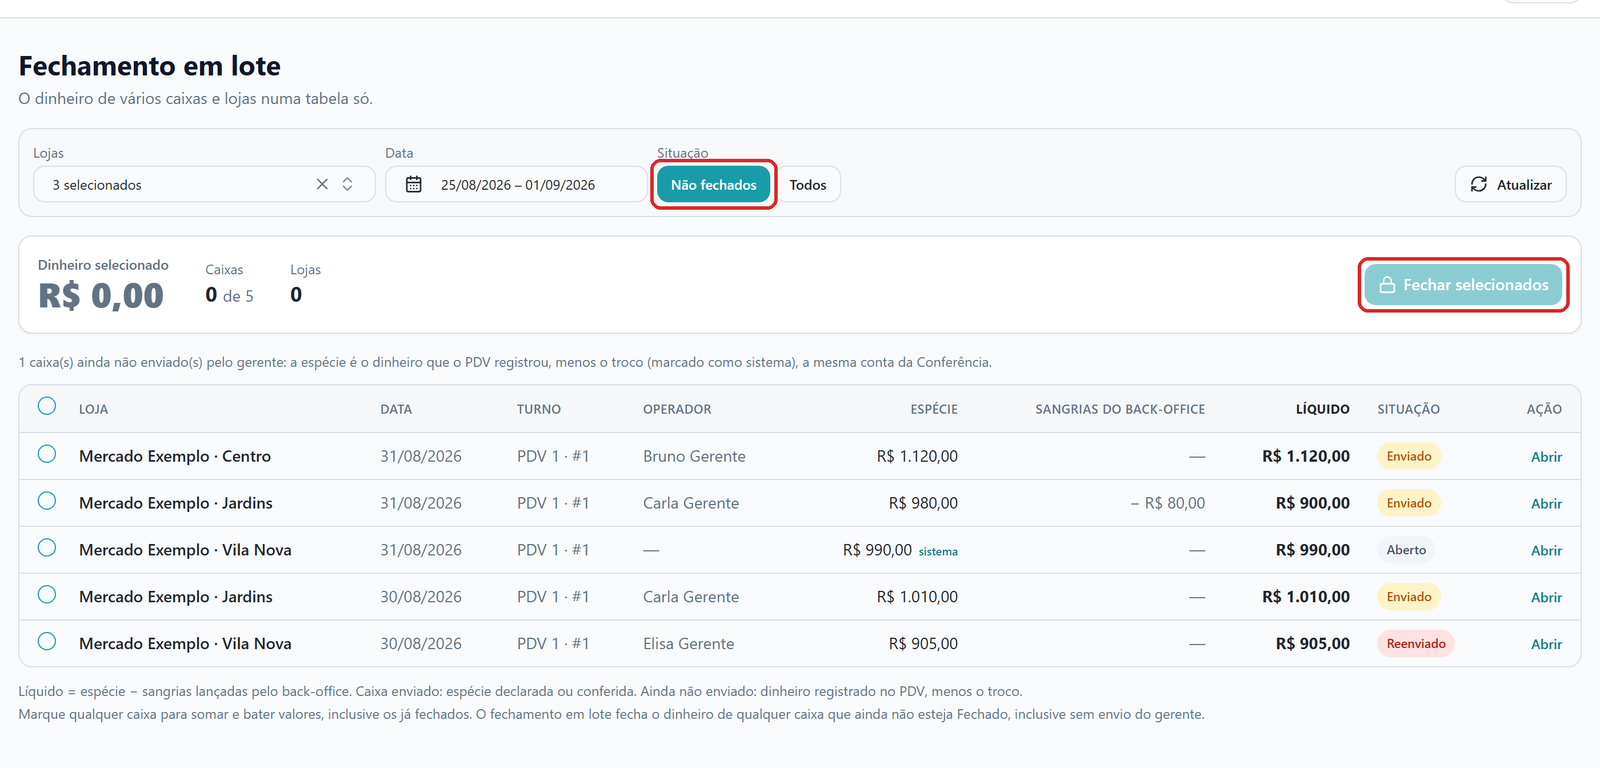
Task: Click the OPERADOR column header
Action: coord(677,409)
